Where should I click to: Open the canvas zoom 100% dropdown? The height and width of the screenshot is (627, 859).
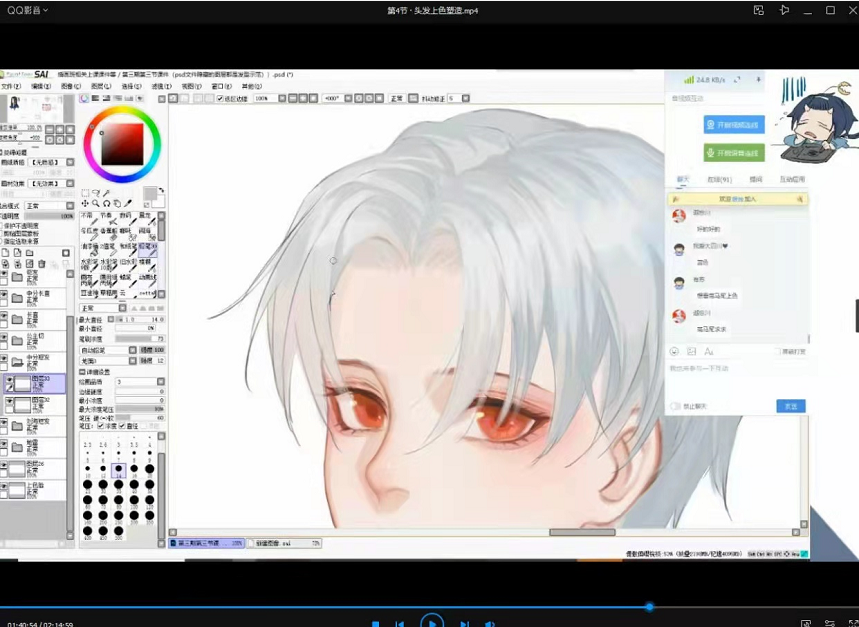point(282,99)
